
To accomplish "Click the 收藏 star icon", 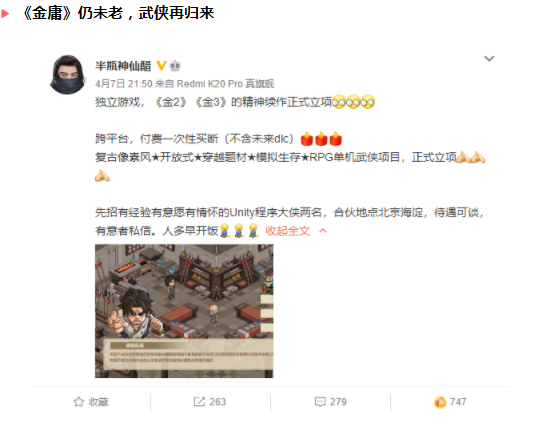I will tap(79, 402).
